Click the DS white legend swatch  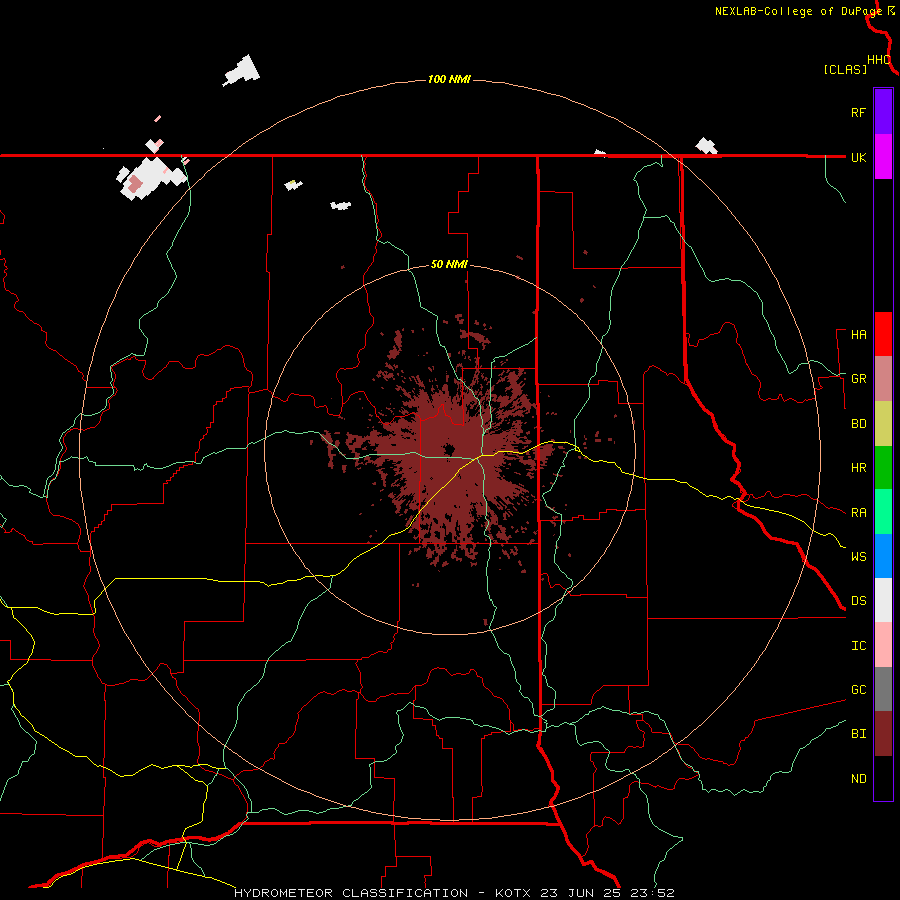pos(883,600)
